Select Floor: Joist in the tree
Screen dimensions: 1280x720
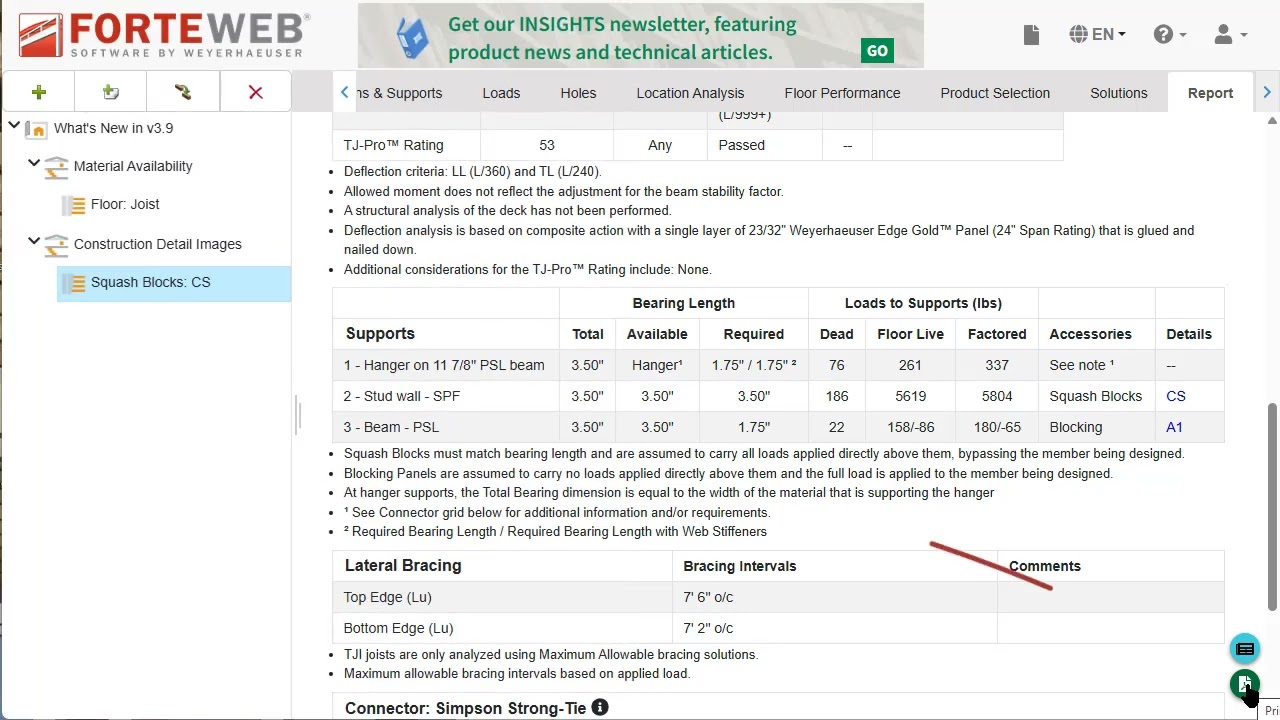125,204
